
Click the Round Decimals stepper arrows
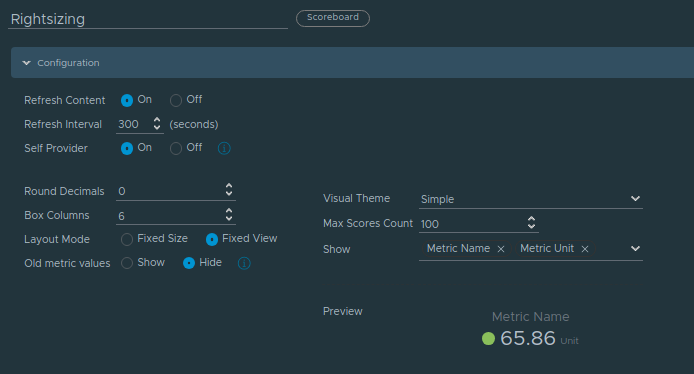[x=229, y=190]
